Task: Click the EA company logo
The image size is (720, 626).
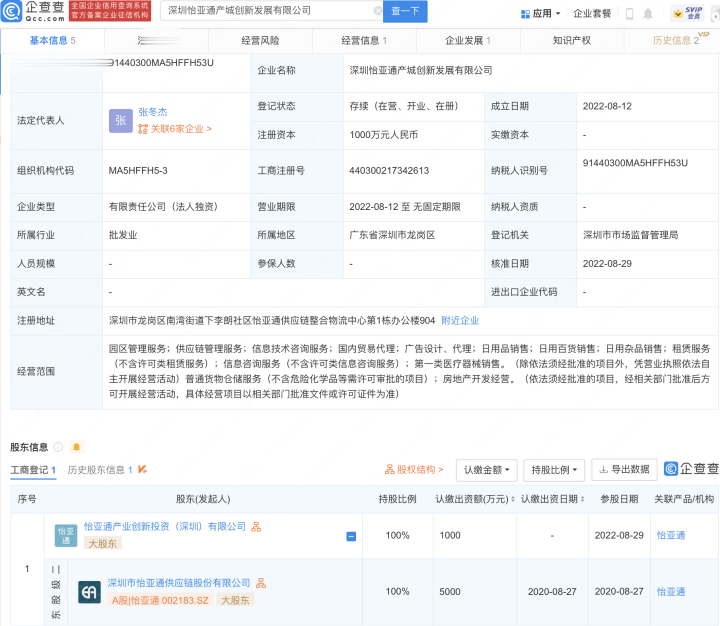Action: click(89, 592)
